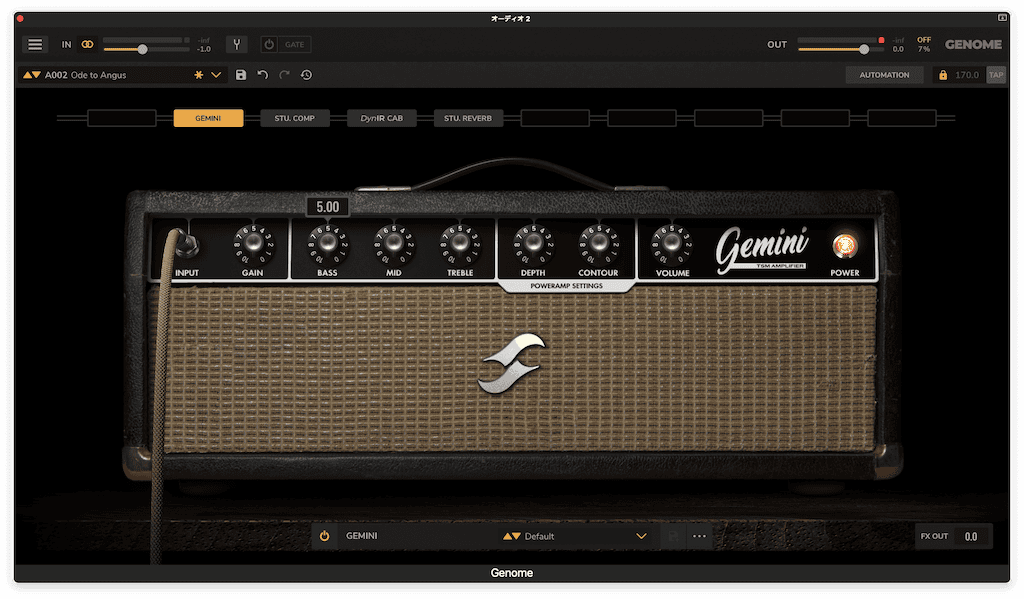
Task: Open the hamburger main menu
Action: pyautogui.click(x=35, y=44)
